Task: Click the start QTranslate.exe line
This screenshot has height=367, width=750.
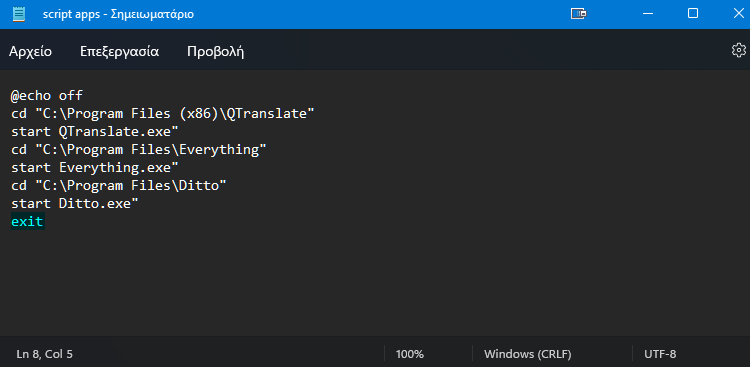Action: point(95,132)
